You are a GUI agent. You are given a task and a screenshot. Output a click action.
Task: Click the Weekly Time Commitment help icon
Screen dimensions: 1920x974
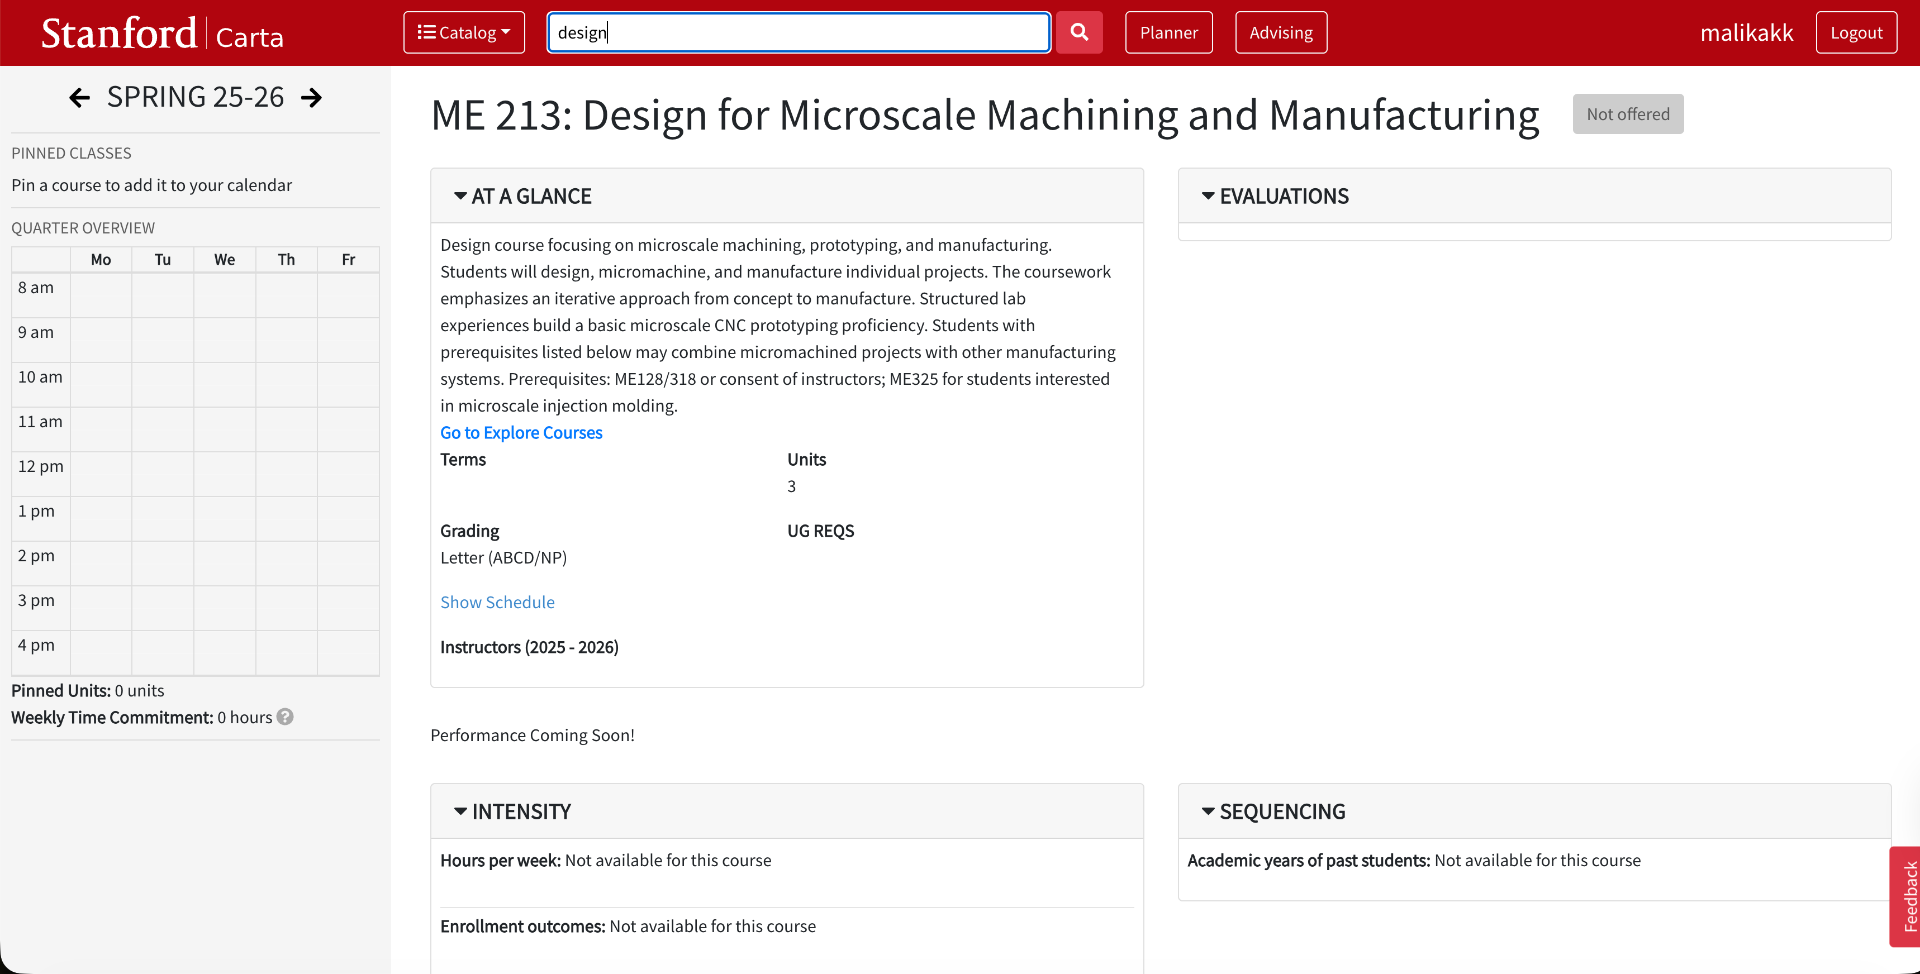(x=285, y=717)
